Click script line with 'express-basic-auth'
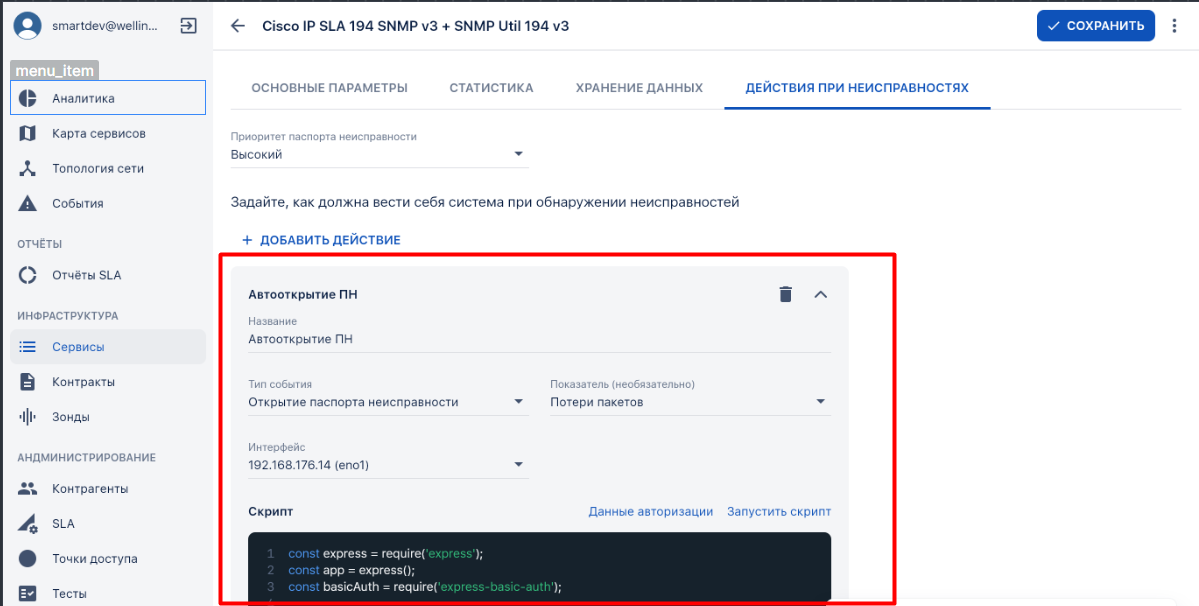Viewport: 1199px width, 606px height. click(425, 587)
